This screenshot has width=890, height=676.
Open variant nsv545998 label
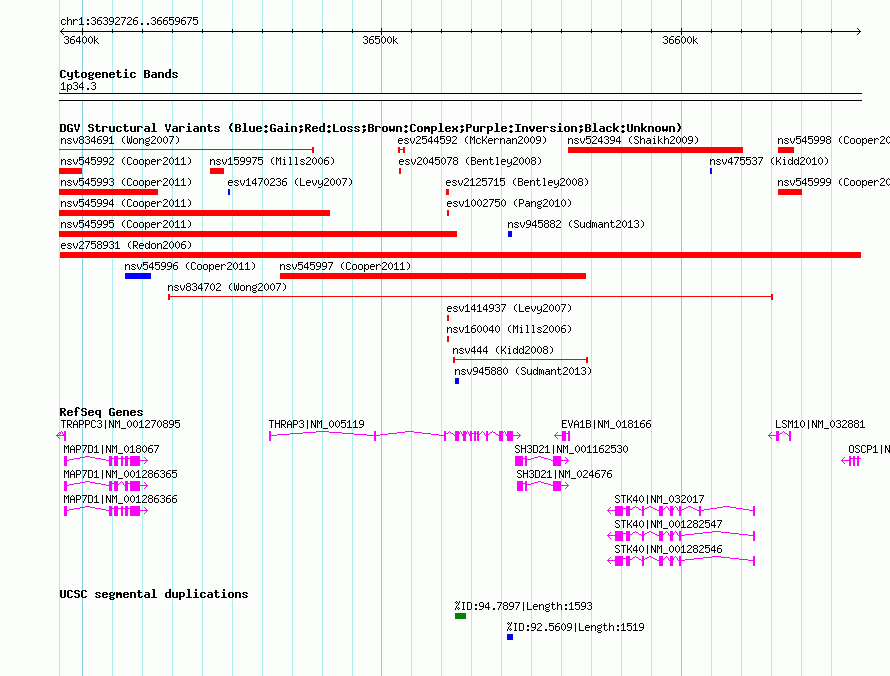[833, 140]
